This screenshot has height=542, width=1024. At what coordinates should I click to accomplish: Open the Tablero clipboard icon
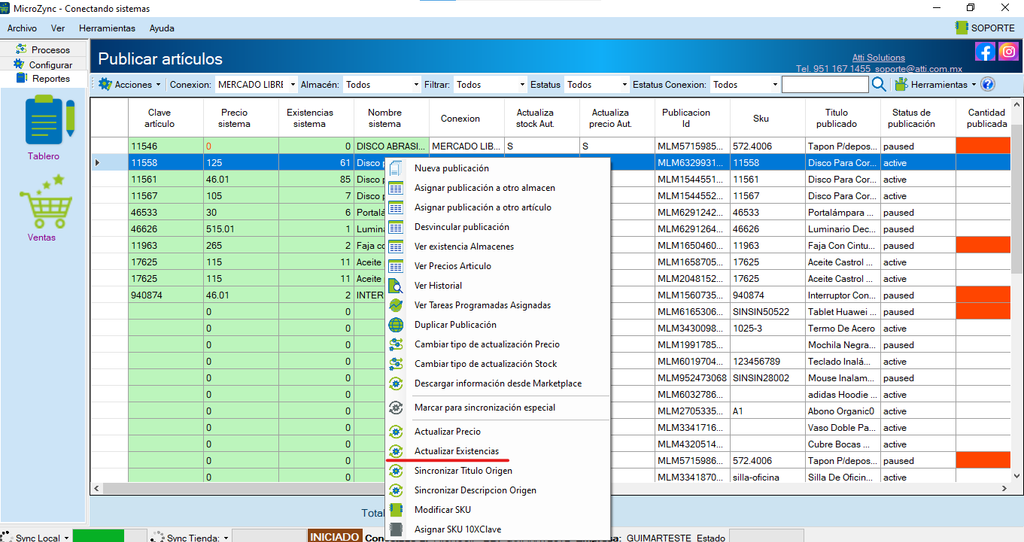50,121
